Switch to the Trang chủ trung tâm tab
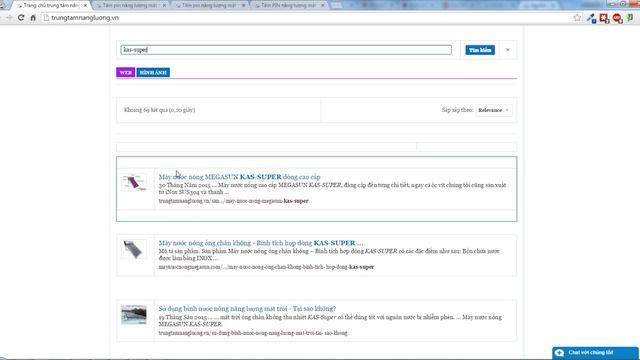 tap(51, 6)
